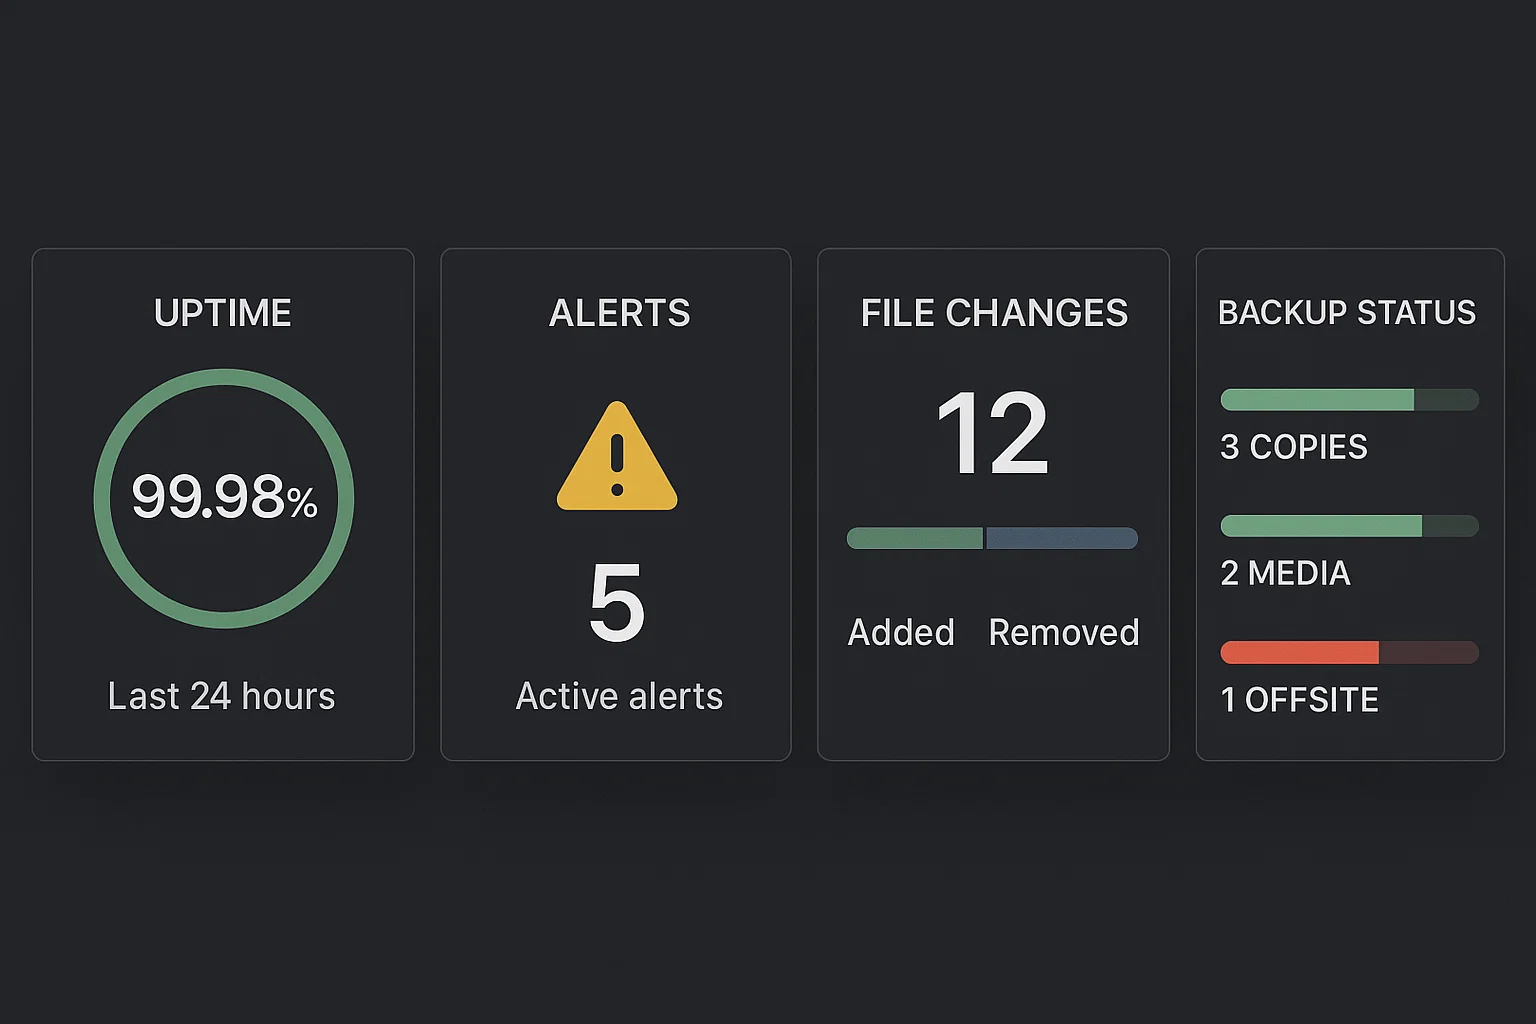This screenshot has height=1024, width=1536.
Task: Click the 3 COPIES progress bar
Action: click(x=1349, y=400)
